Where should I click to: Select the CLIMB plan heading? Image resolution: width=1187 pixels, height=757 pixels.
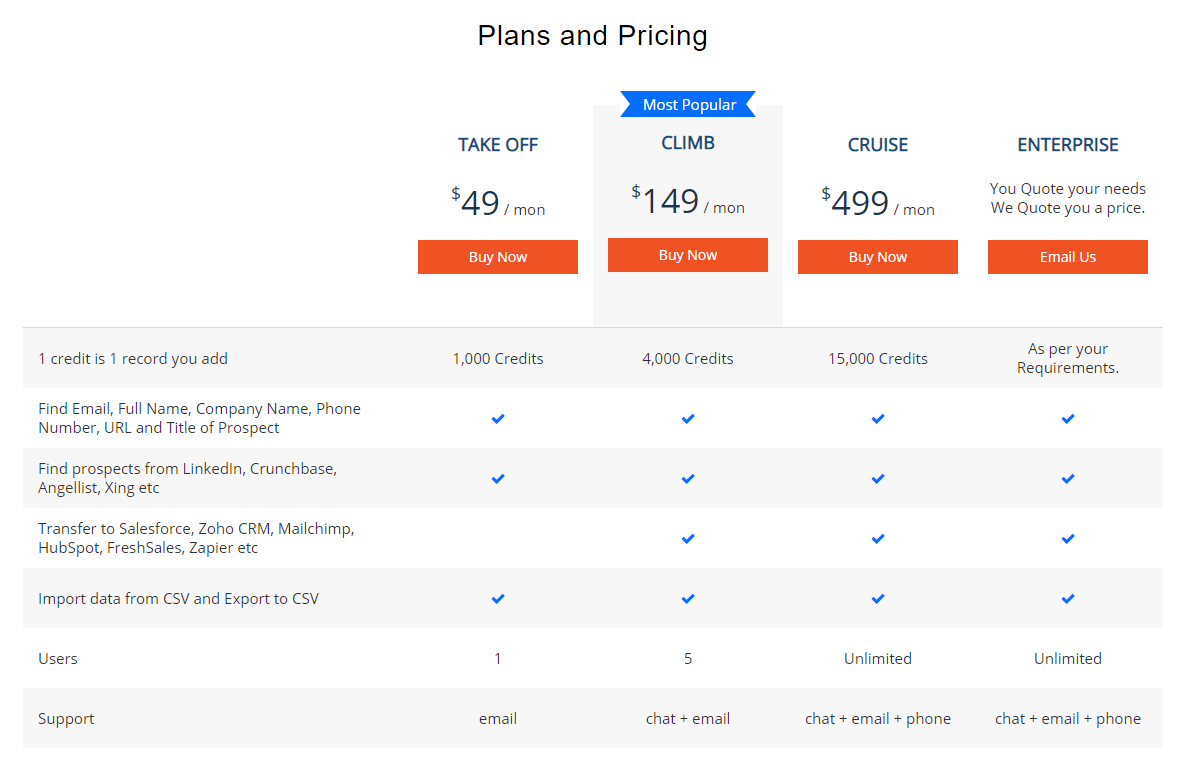(687, 143)
